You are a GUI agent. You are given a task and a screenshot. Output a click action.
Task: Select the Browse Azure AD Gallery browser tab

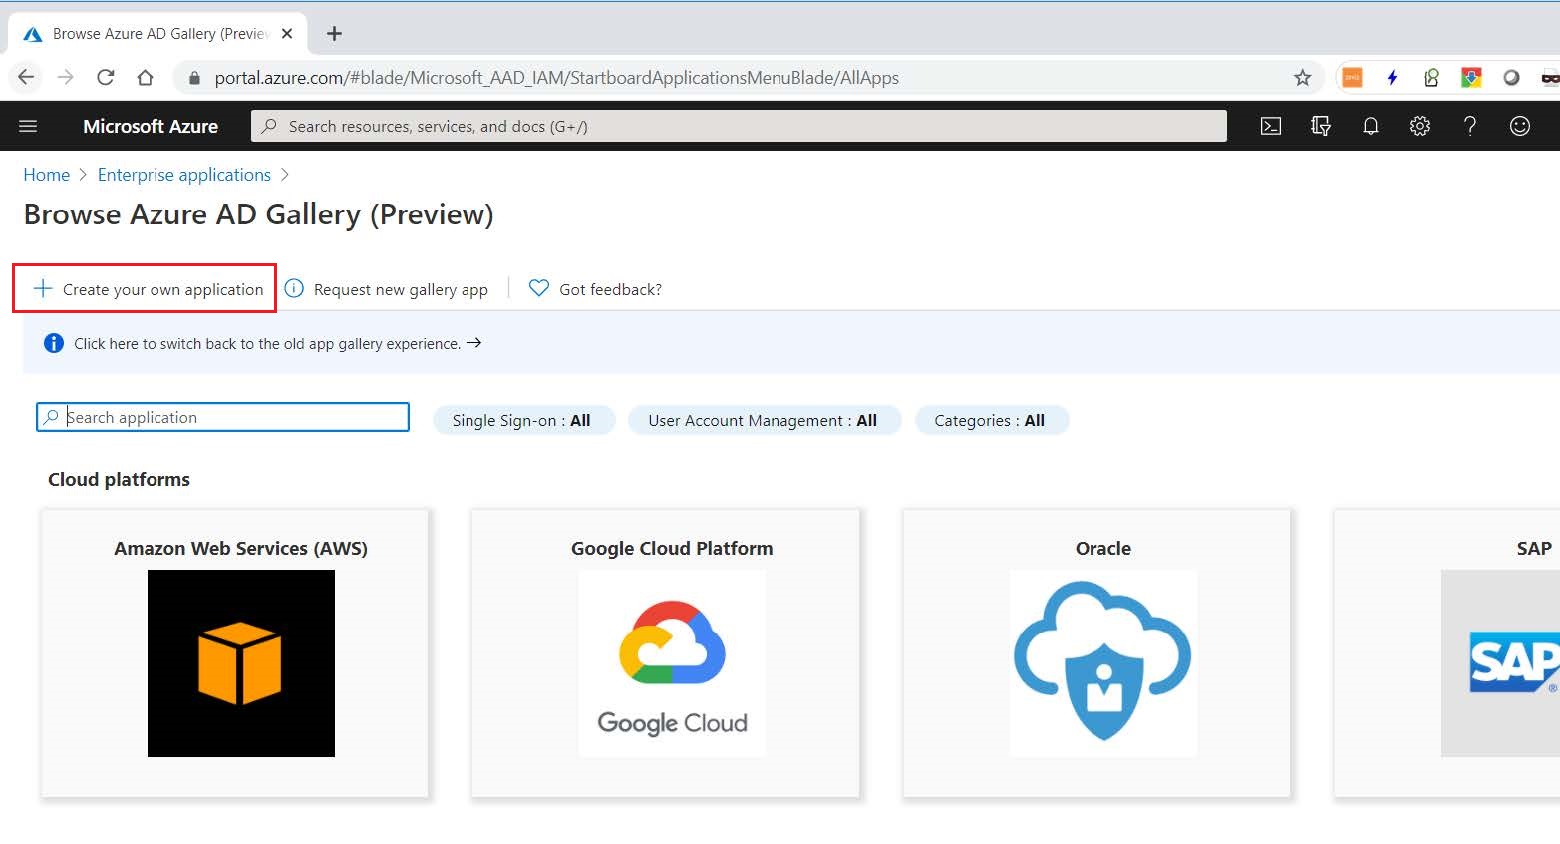coord(160,34)
